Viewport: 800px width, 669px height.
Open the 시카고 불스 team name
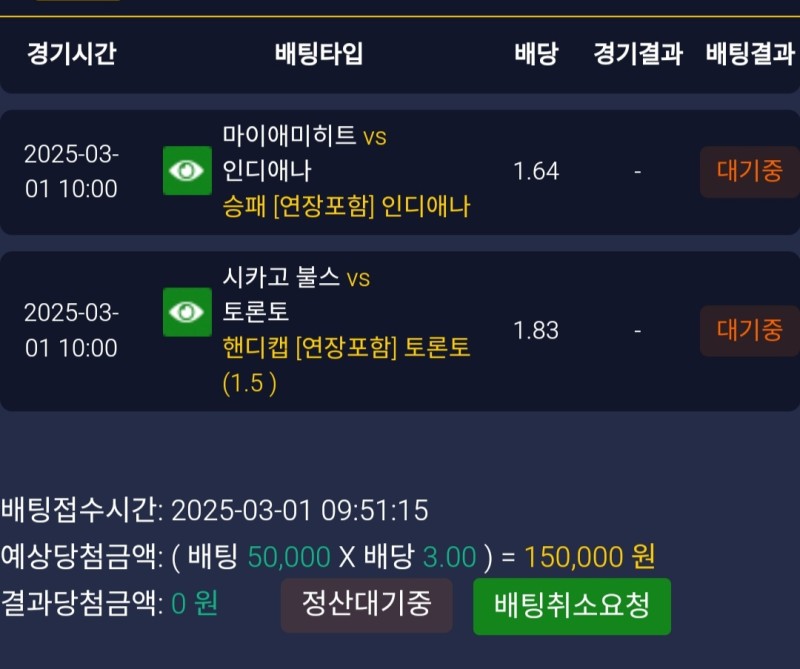click(281, 278)
